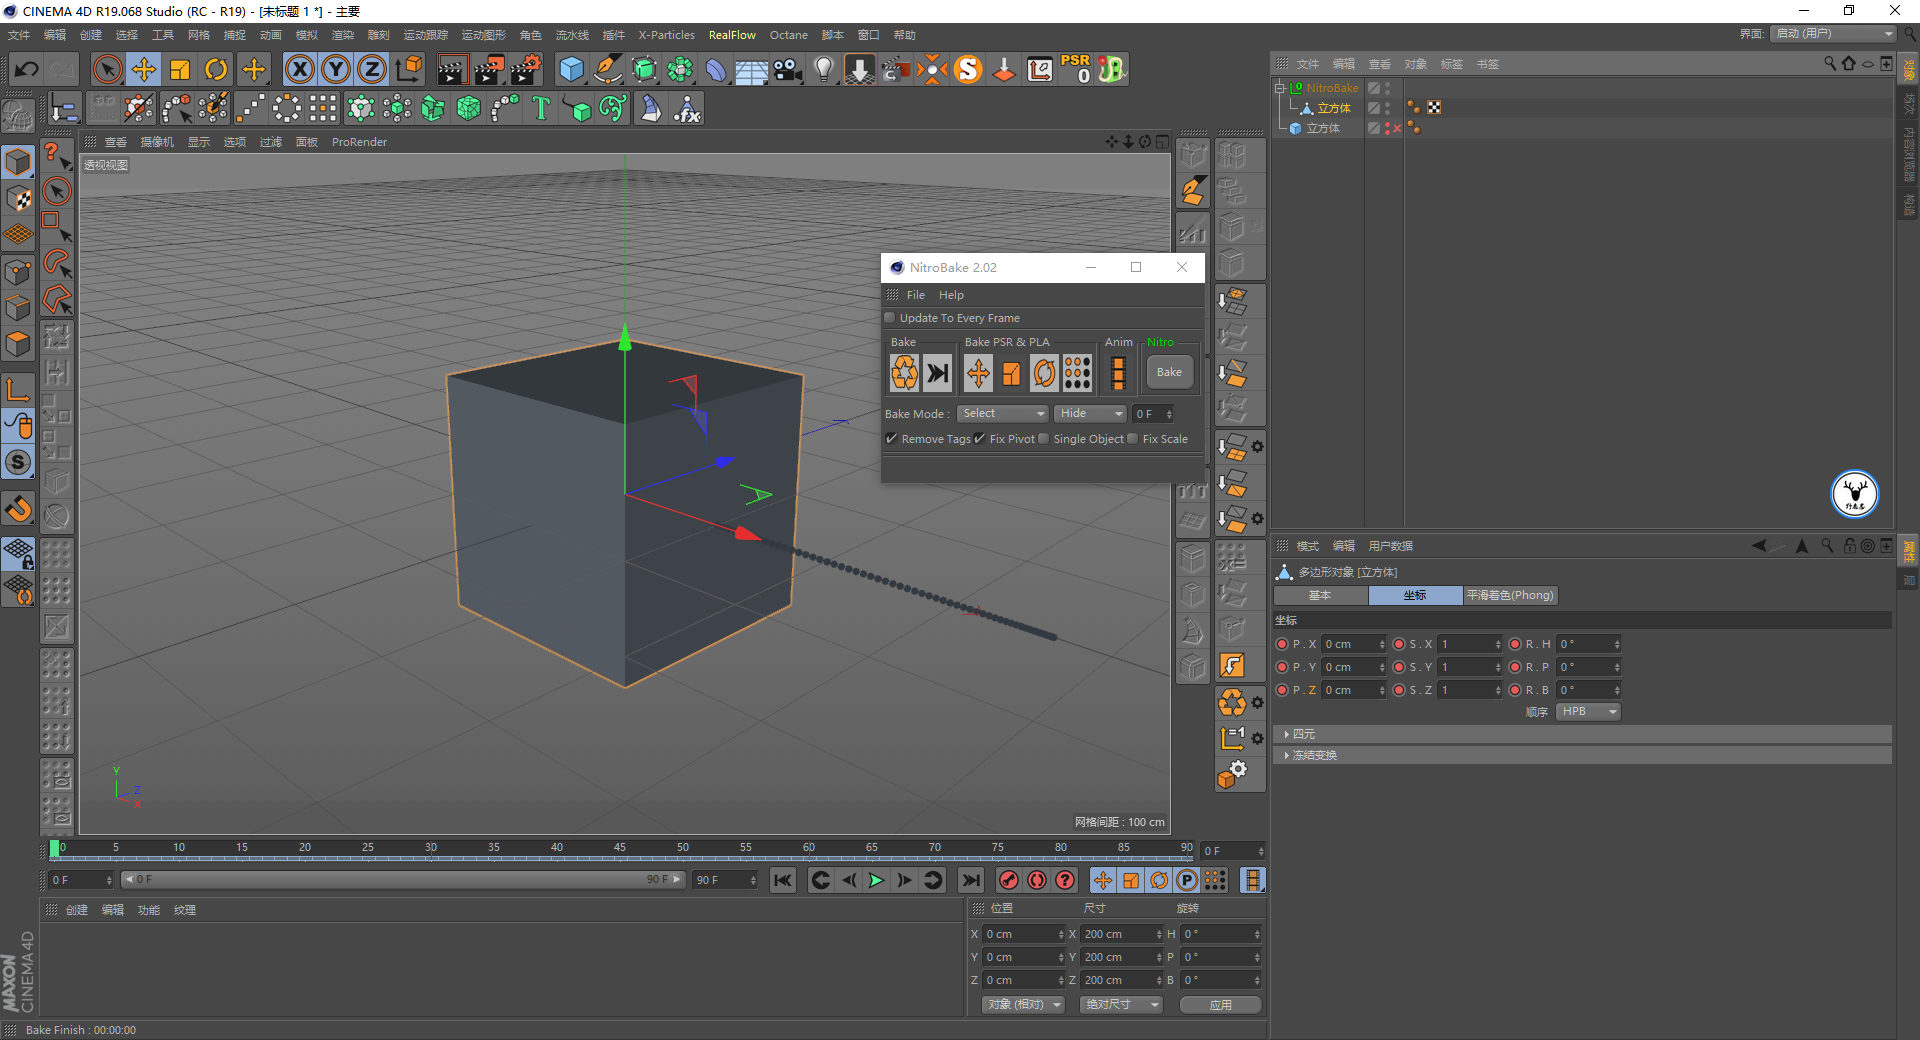Open the Octane menu
Viewport: 1920px width, 1040px height.
click(x=788, y=35)
